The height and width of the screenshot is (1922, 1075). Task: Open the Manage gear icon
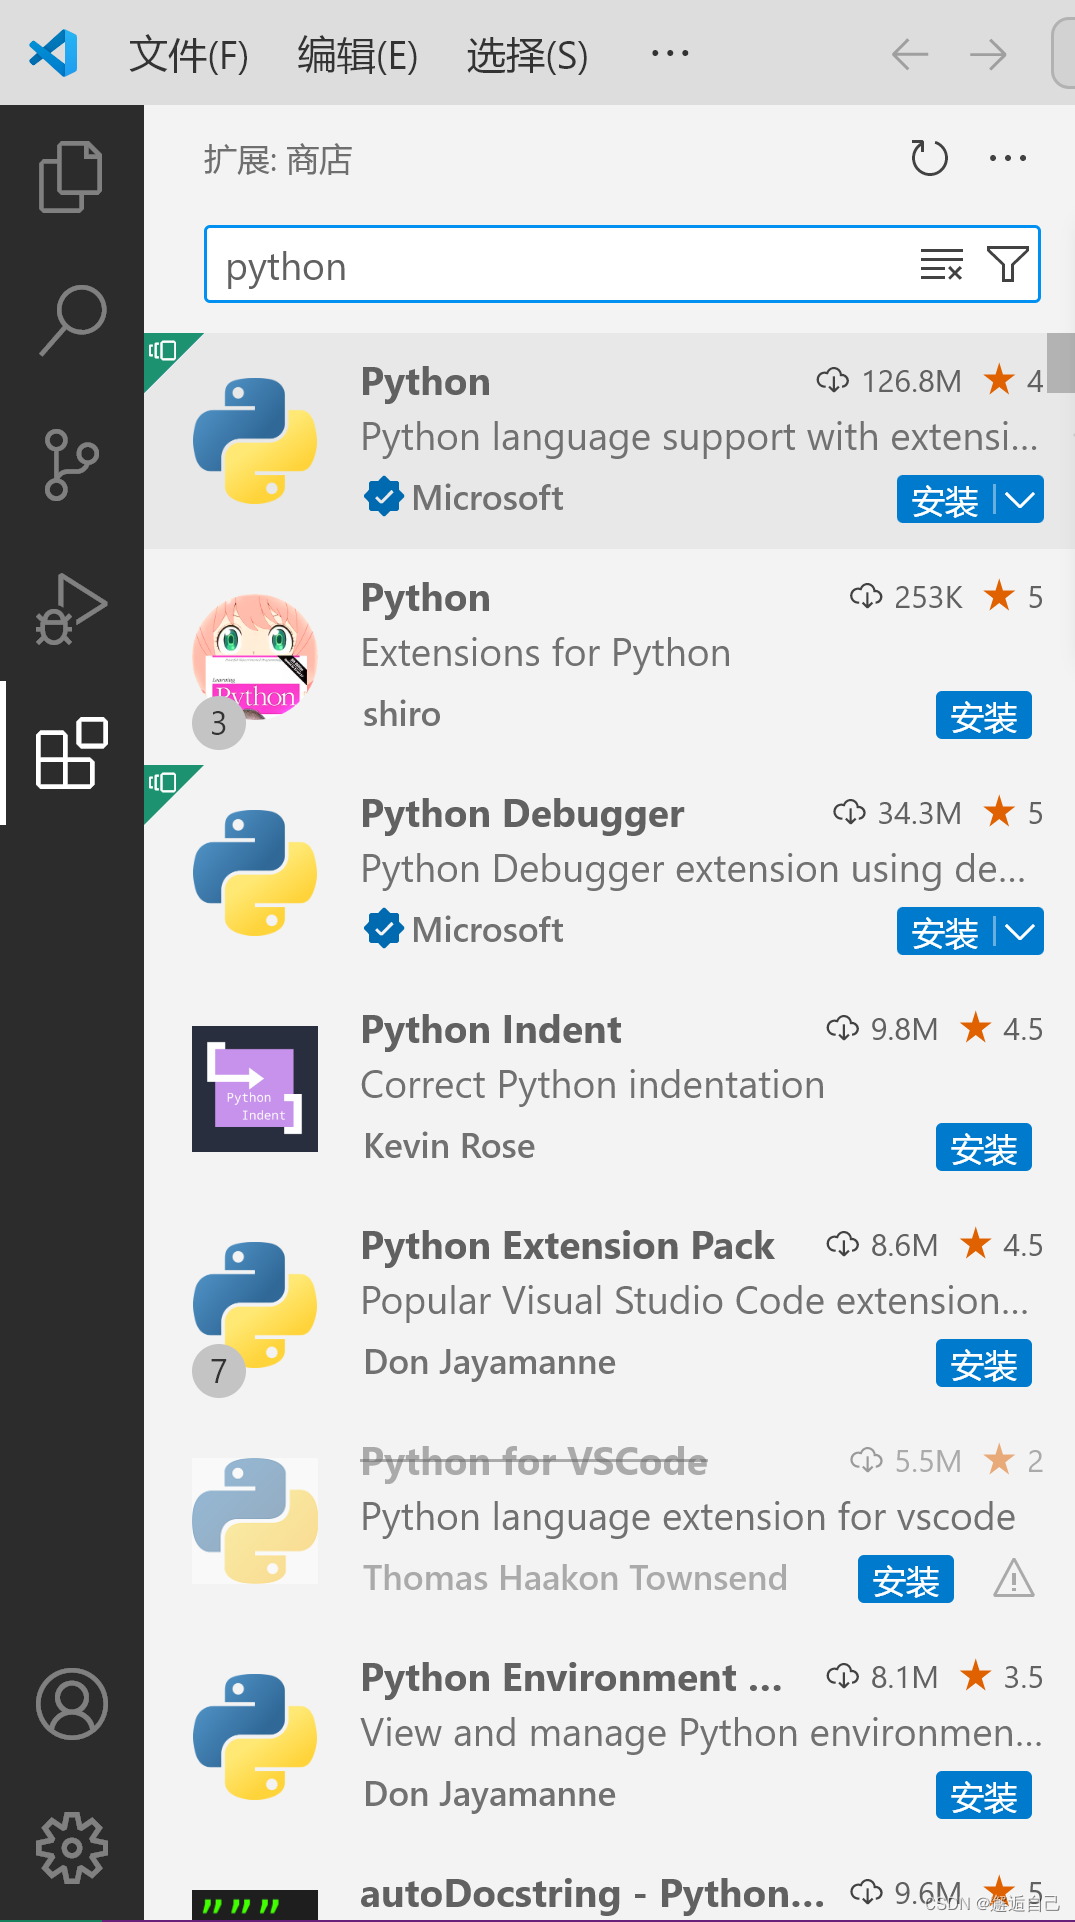pos(71,1847)
